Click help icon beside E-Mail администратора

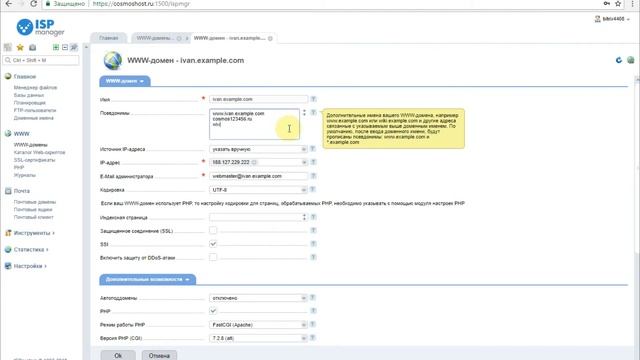pyautogui.click(x=313, y=176)
